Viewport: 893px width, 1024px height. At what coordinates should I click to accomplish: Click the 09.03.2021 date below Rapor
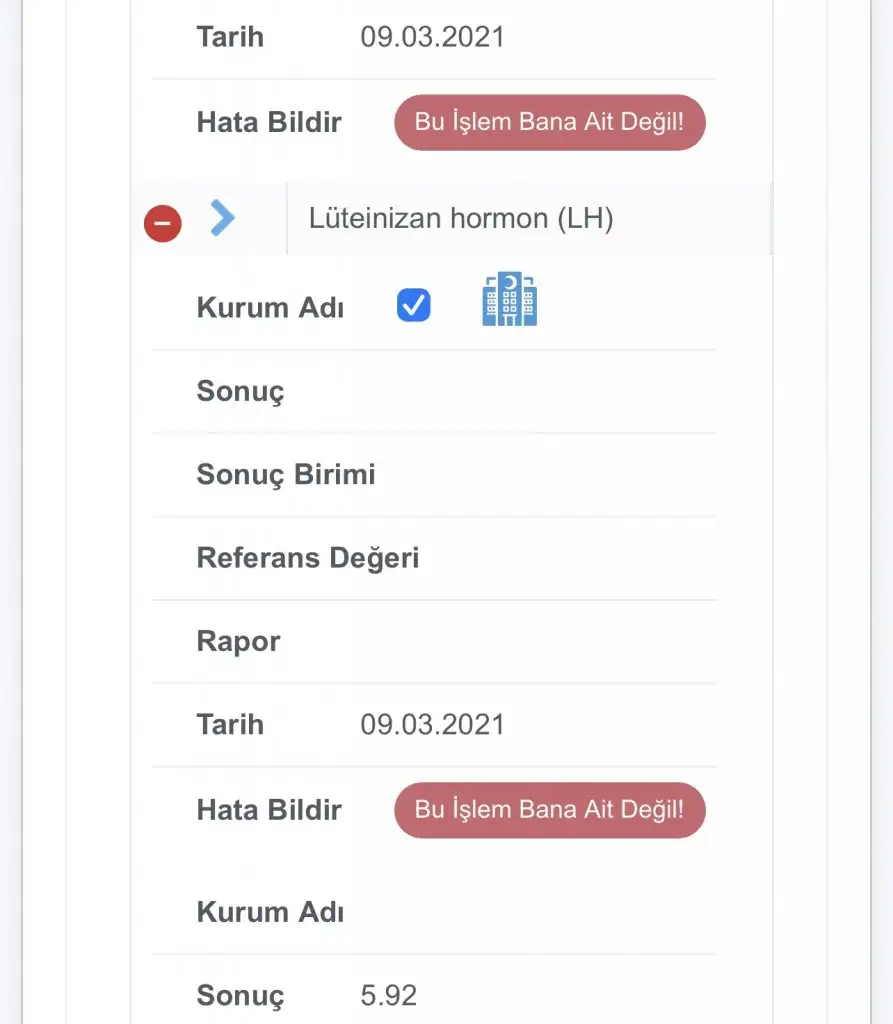[432, 724]
